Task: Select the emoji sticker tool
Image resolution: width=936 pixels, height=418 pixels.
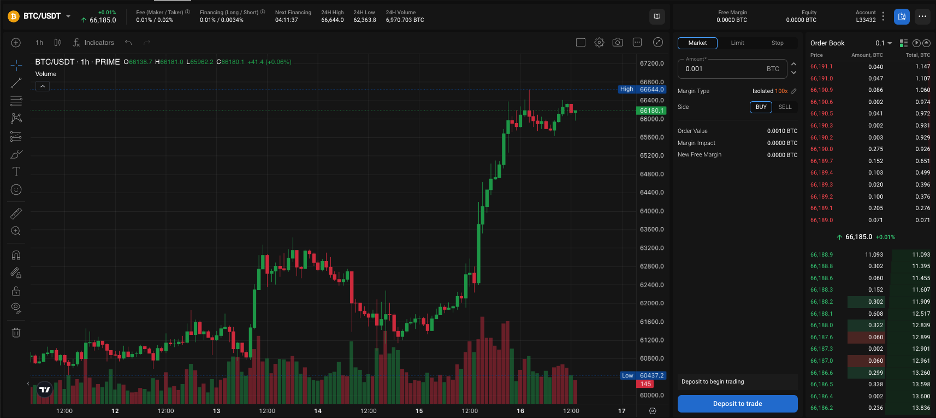Action: [x=16, y=190]
